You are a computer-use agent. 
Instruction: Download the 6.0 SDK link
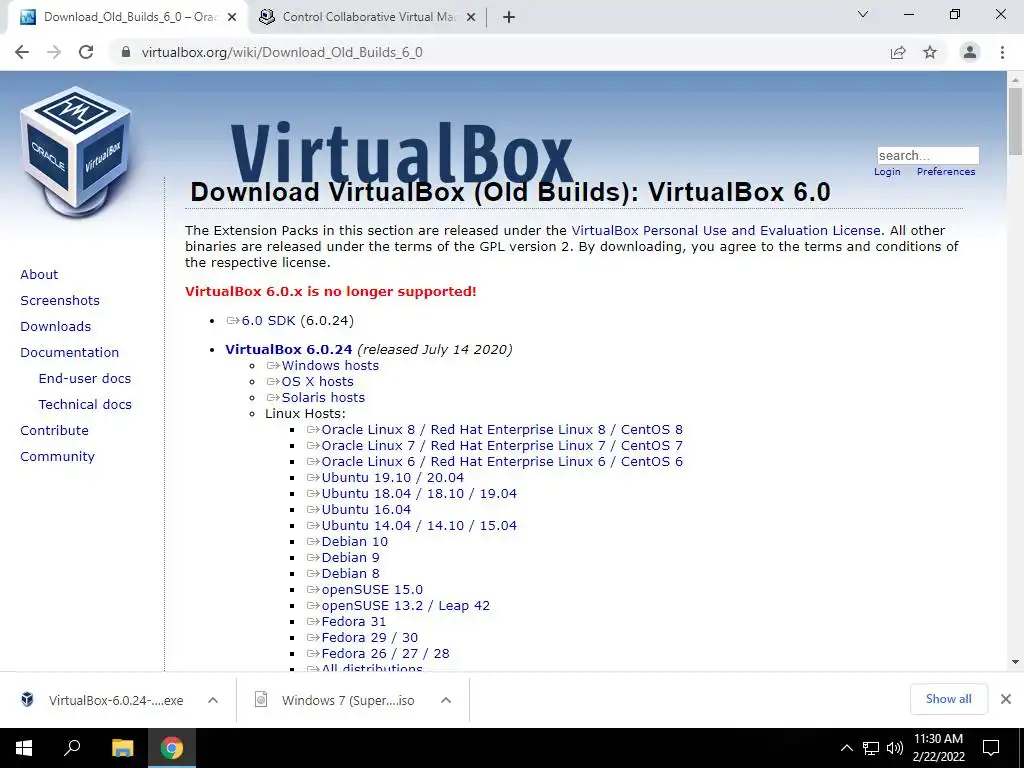268,321
